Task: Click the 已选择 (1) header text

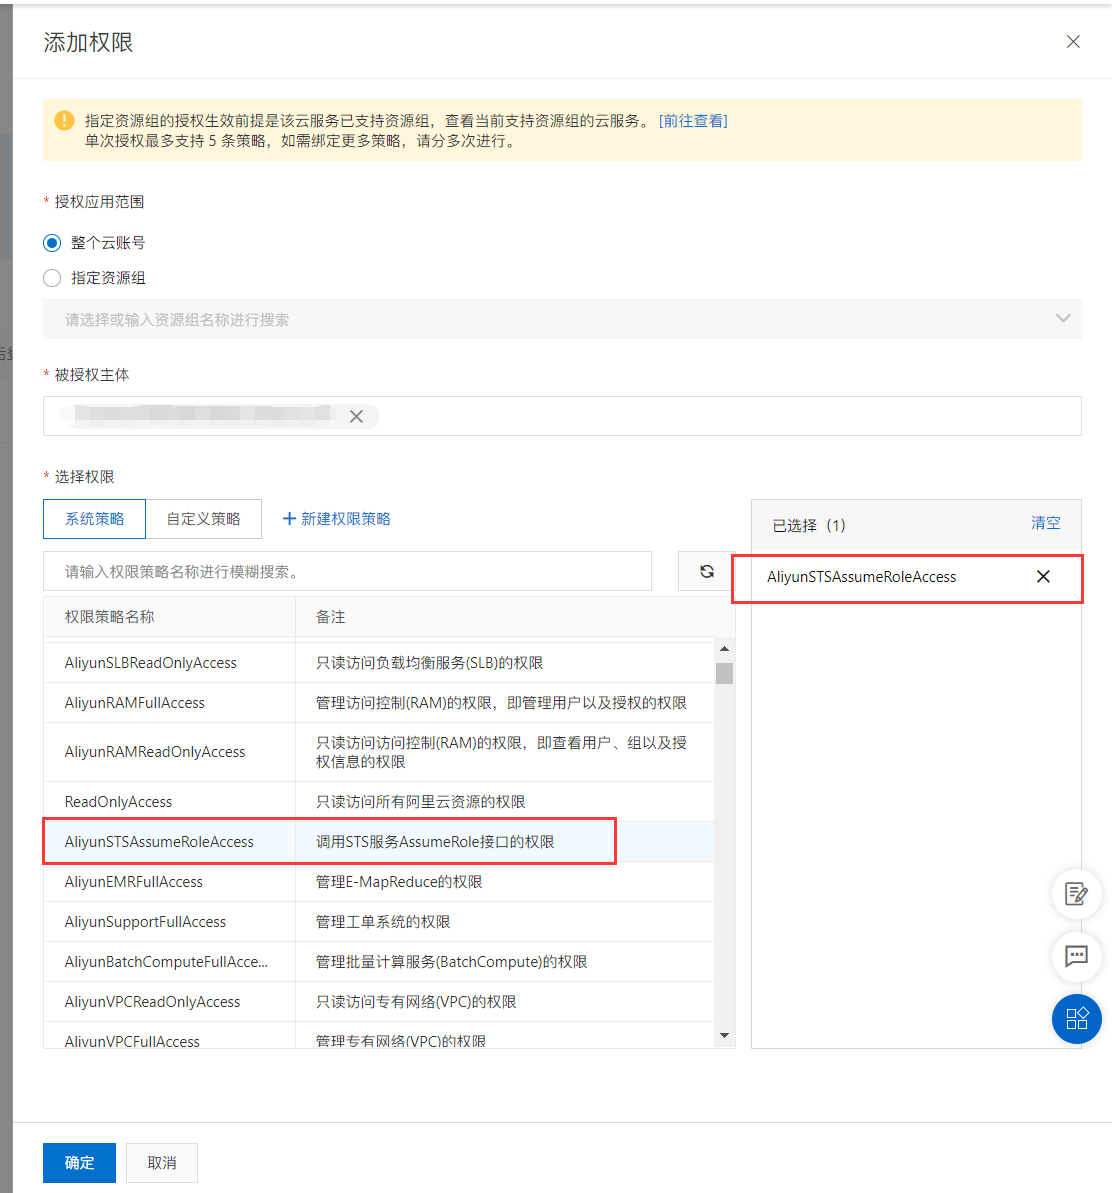Action: [809, 526]
